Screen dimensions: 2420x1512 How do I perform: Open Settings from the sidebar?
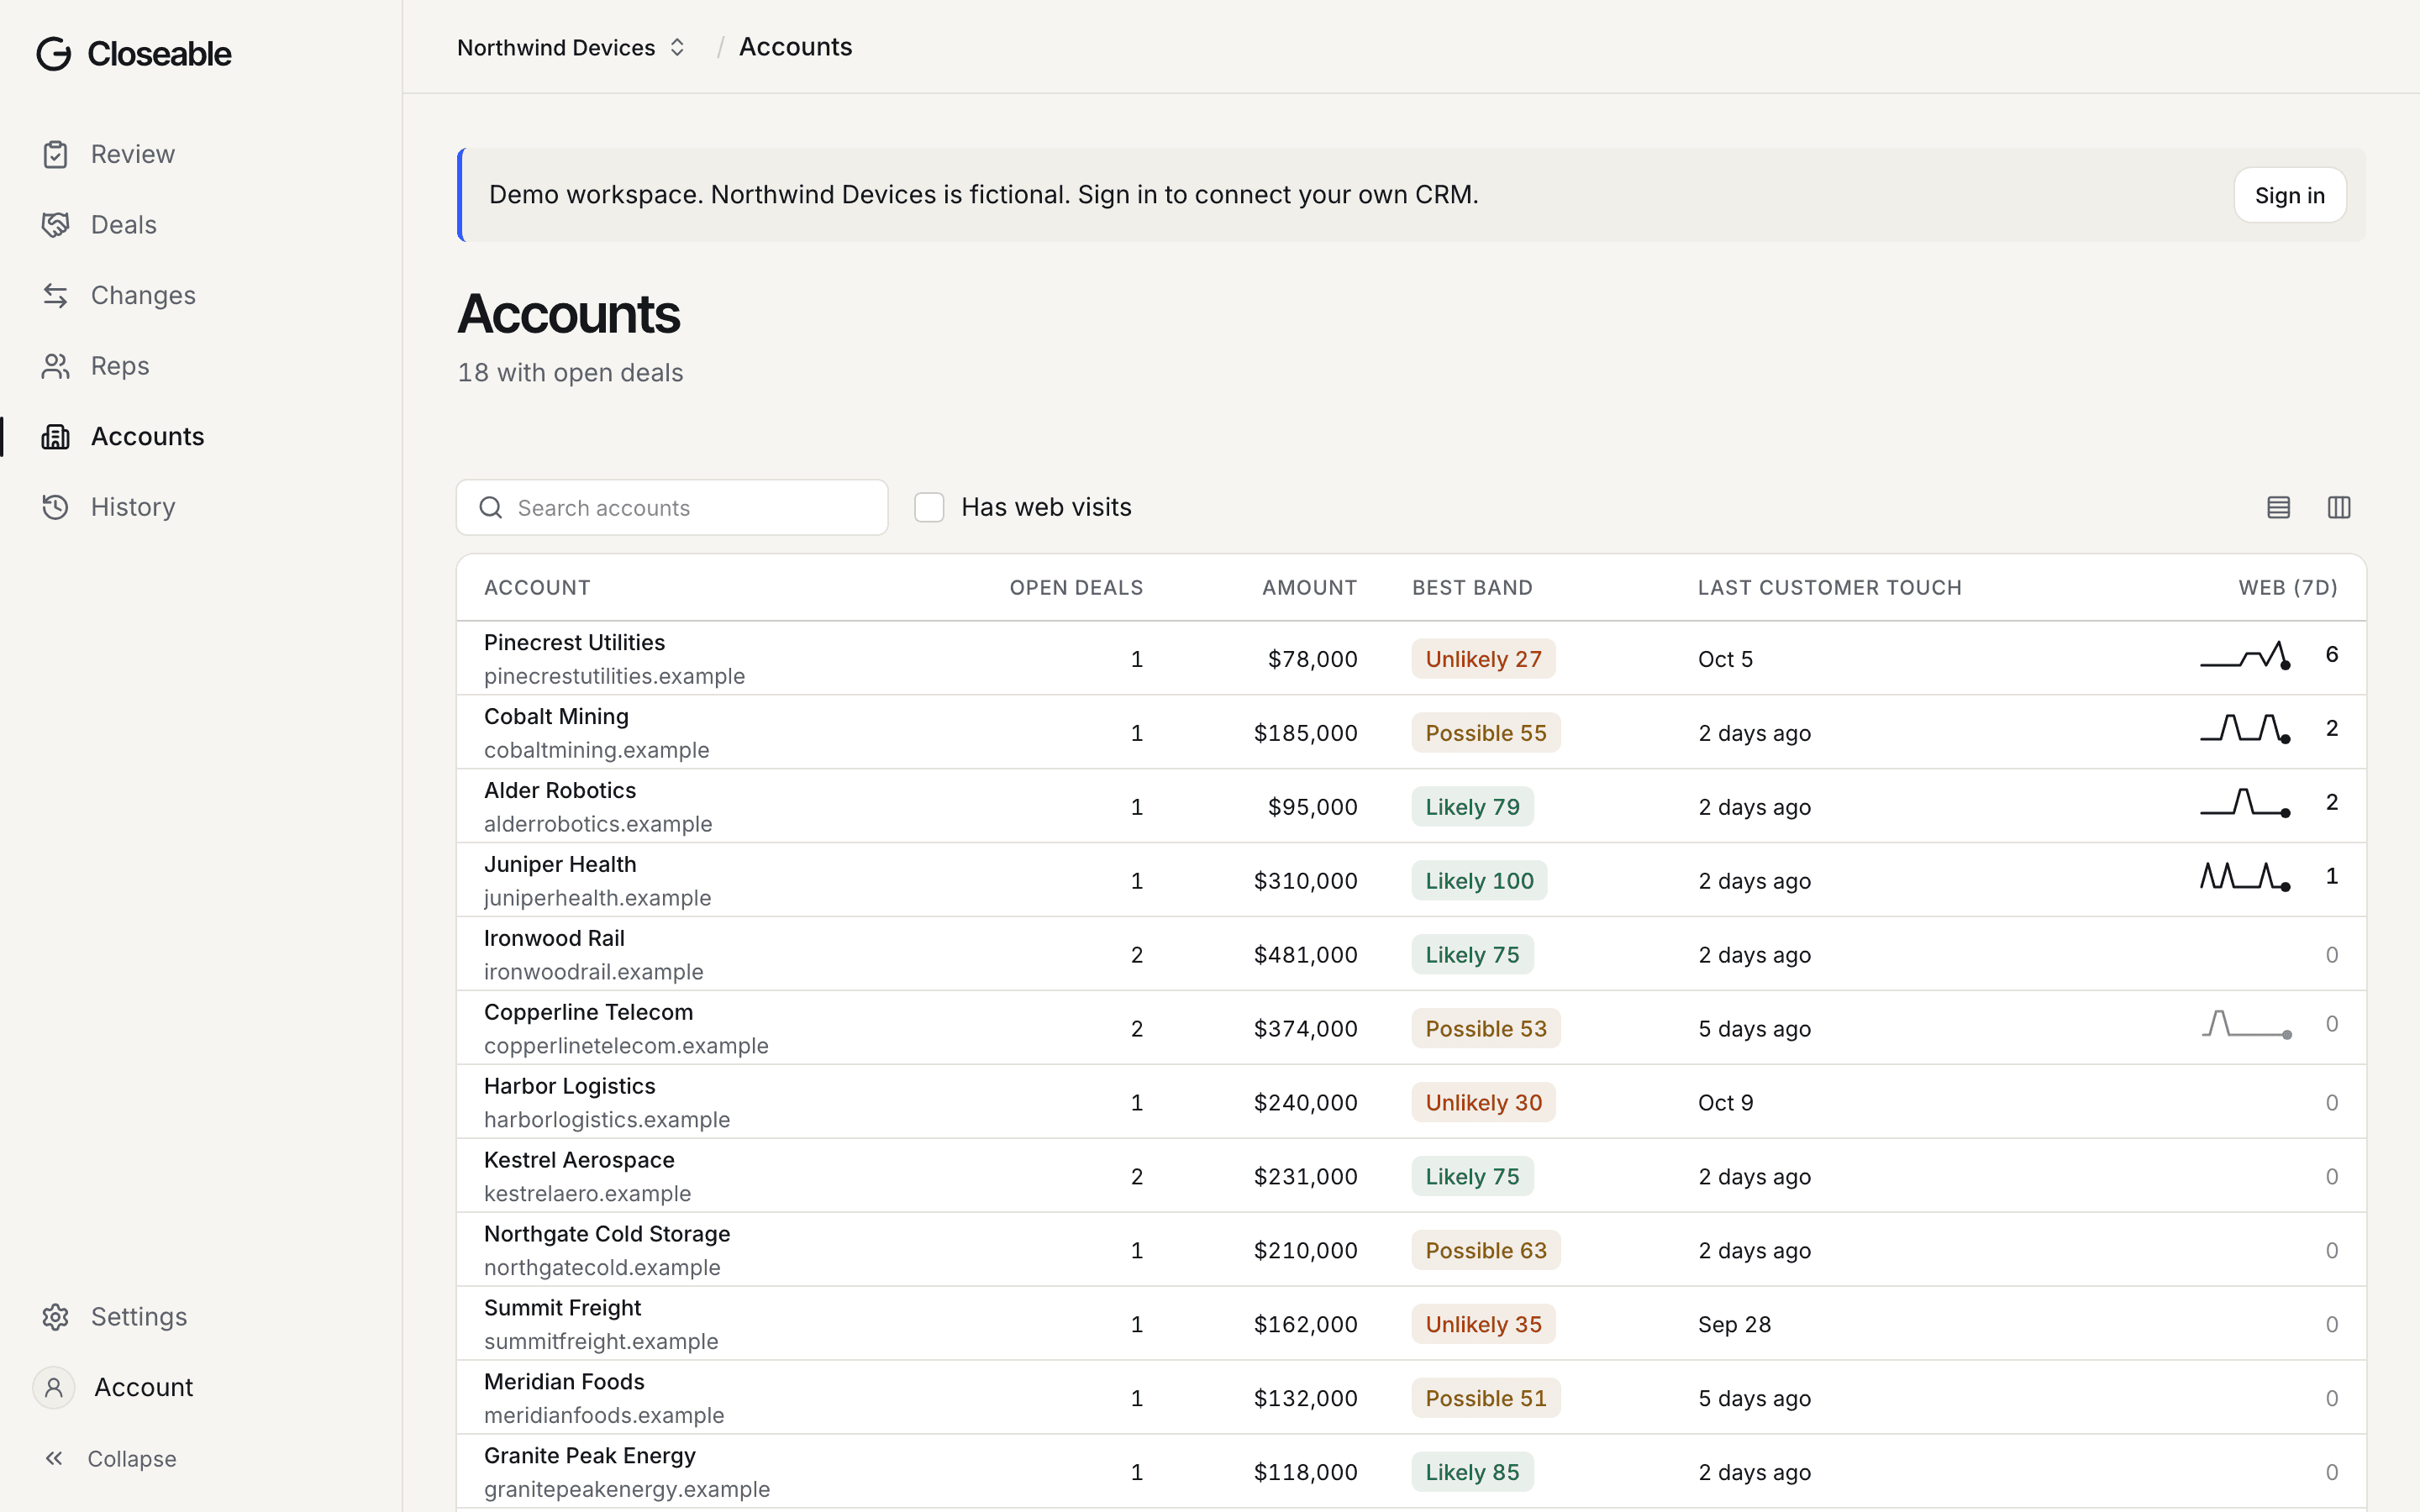tap(139, 1317)
